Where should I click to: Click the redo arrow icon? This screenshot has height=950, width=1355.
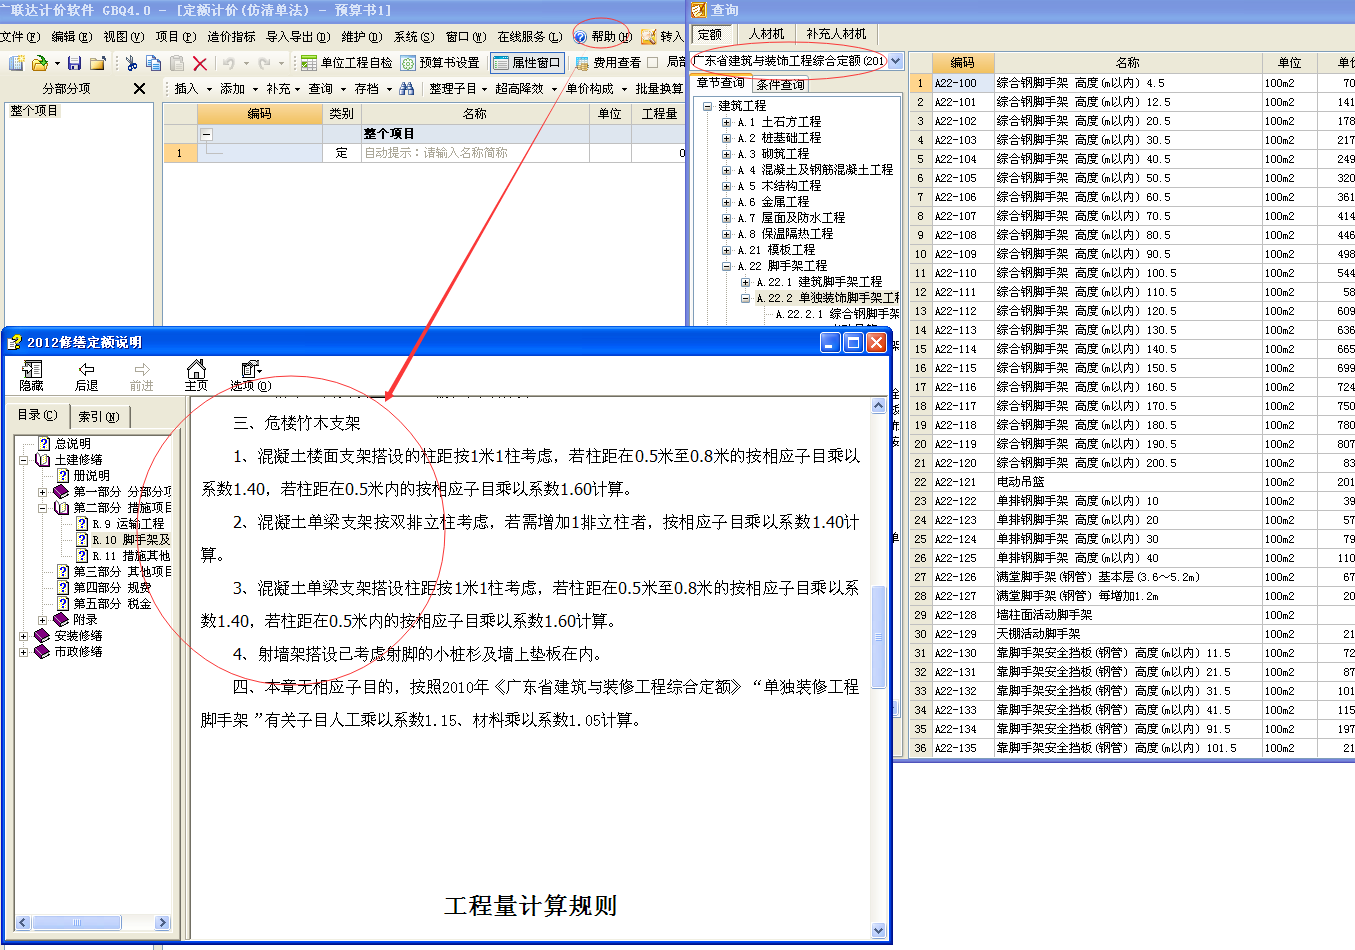click(x=264, y=63)
